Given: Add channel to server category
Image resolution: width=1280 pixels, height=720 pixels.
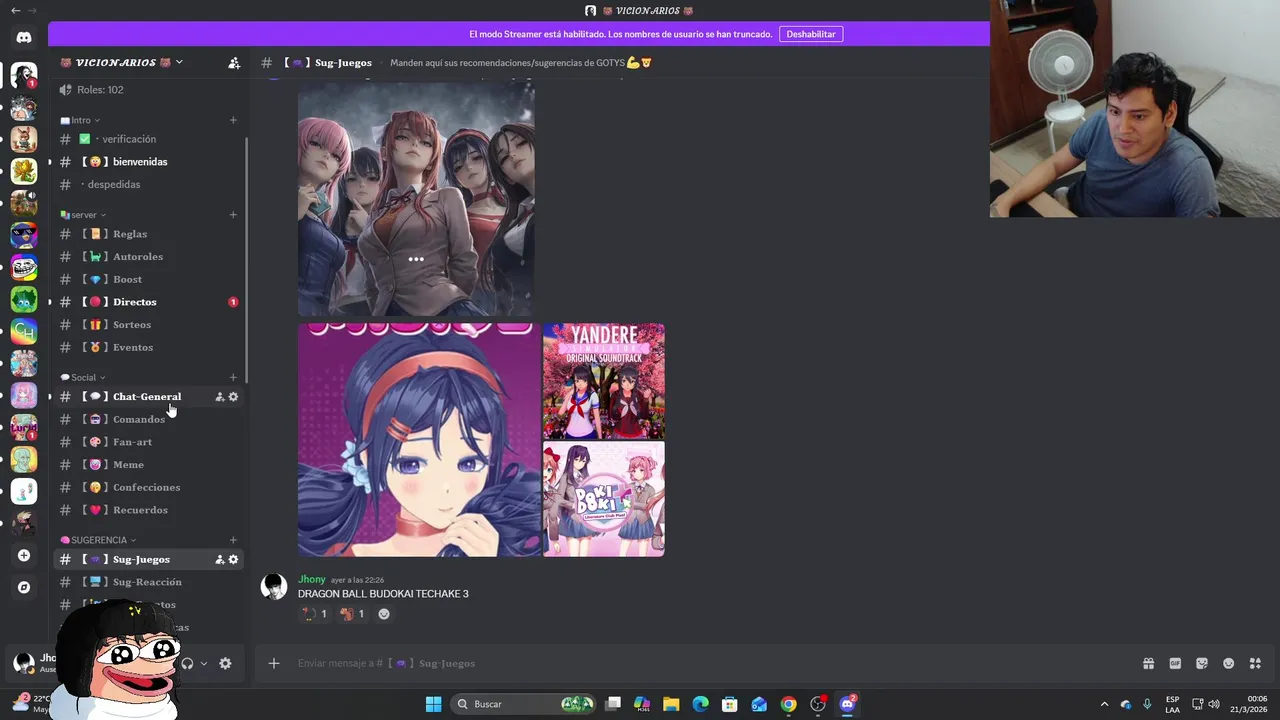Looking at the screenshot, I should [x=233, y=214].
